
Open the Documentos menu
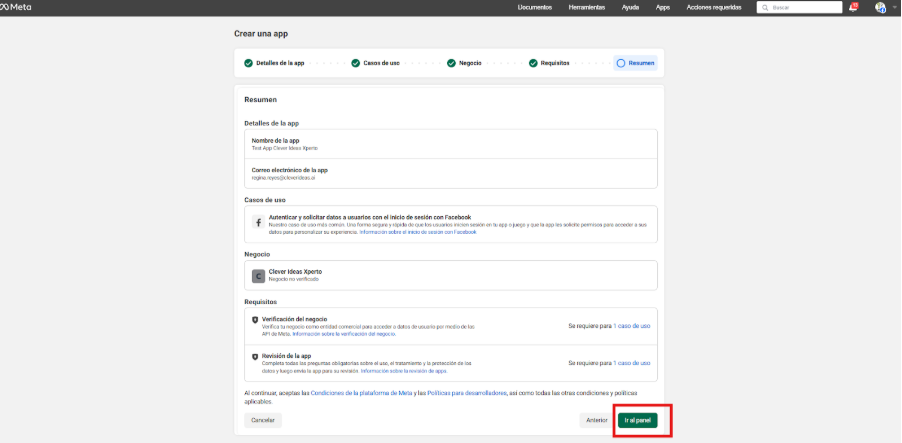[x=535, y=7]
